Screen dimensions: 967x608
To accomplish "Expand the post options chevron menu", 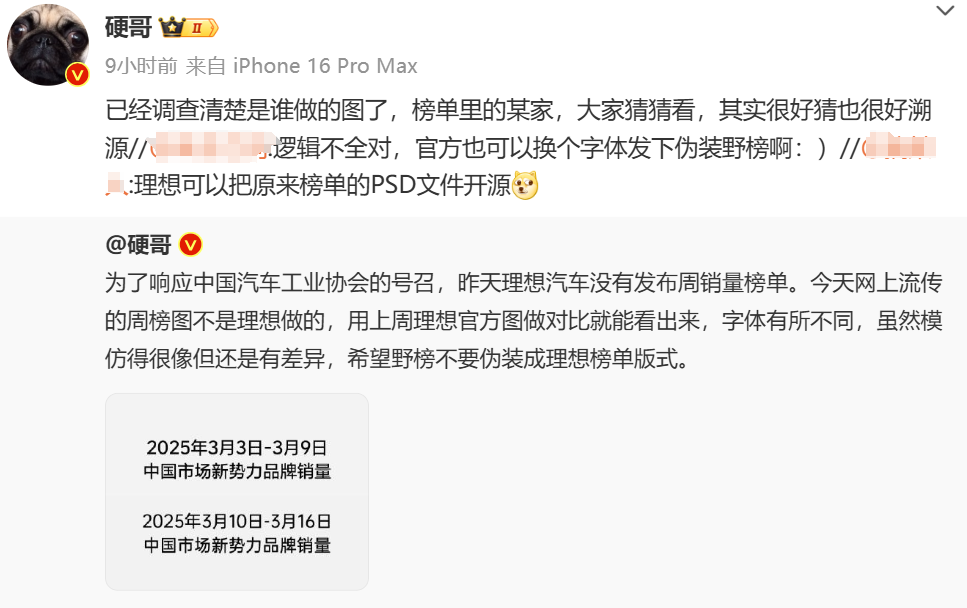I will pyautogui.click(x=945, y=10).
